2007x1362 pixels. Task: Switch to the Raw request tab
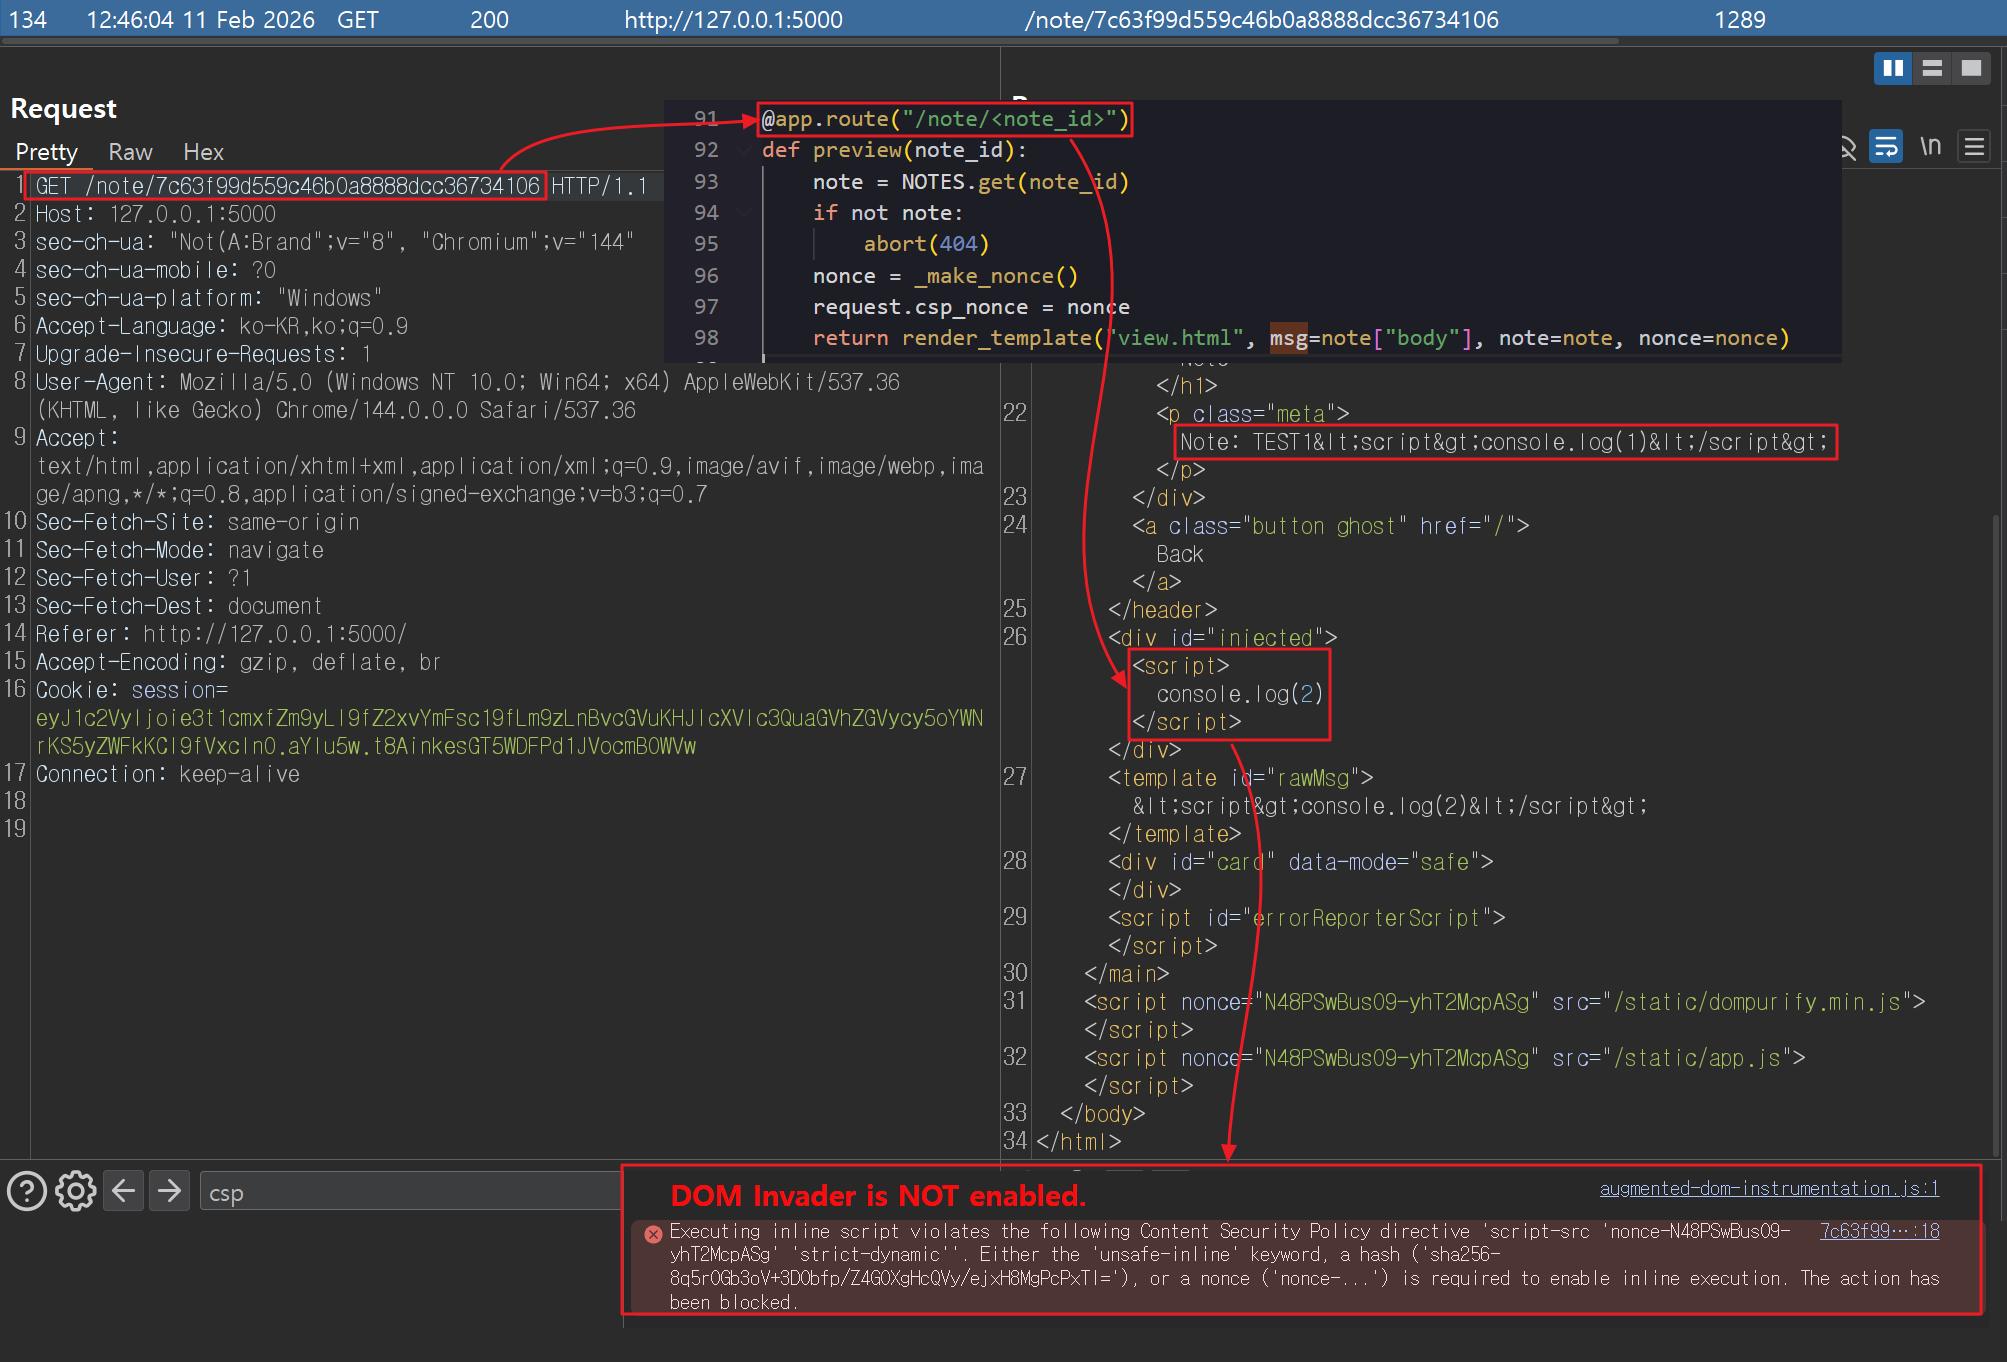tap(130, 152)
